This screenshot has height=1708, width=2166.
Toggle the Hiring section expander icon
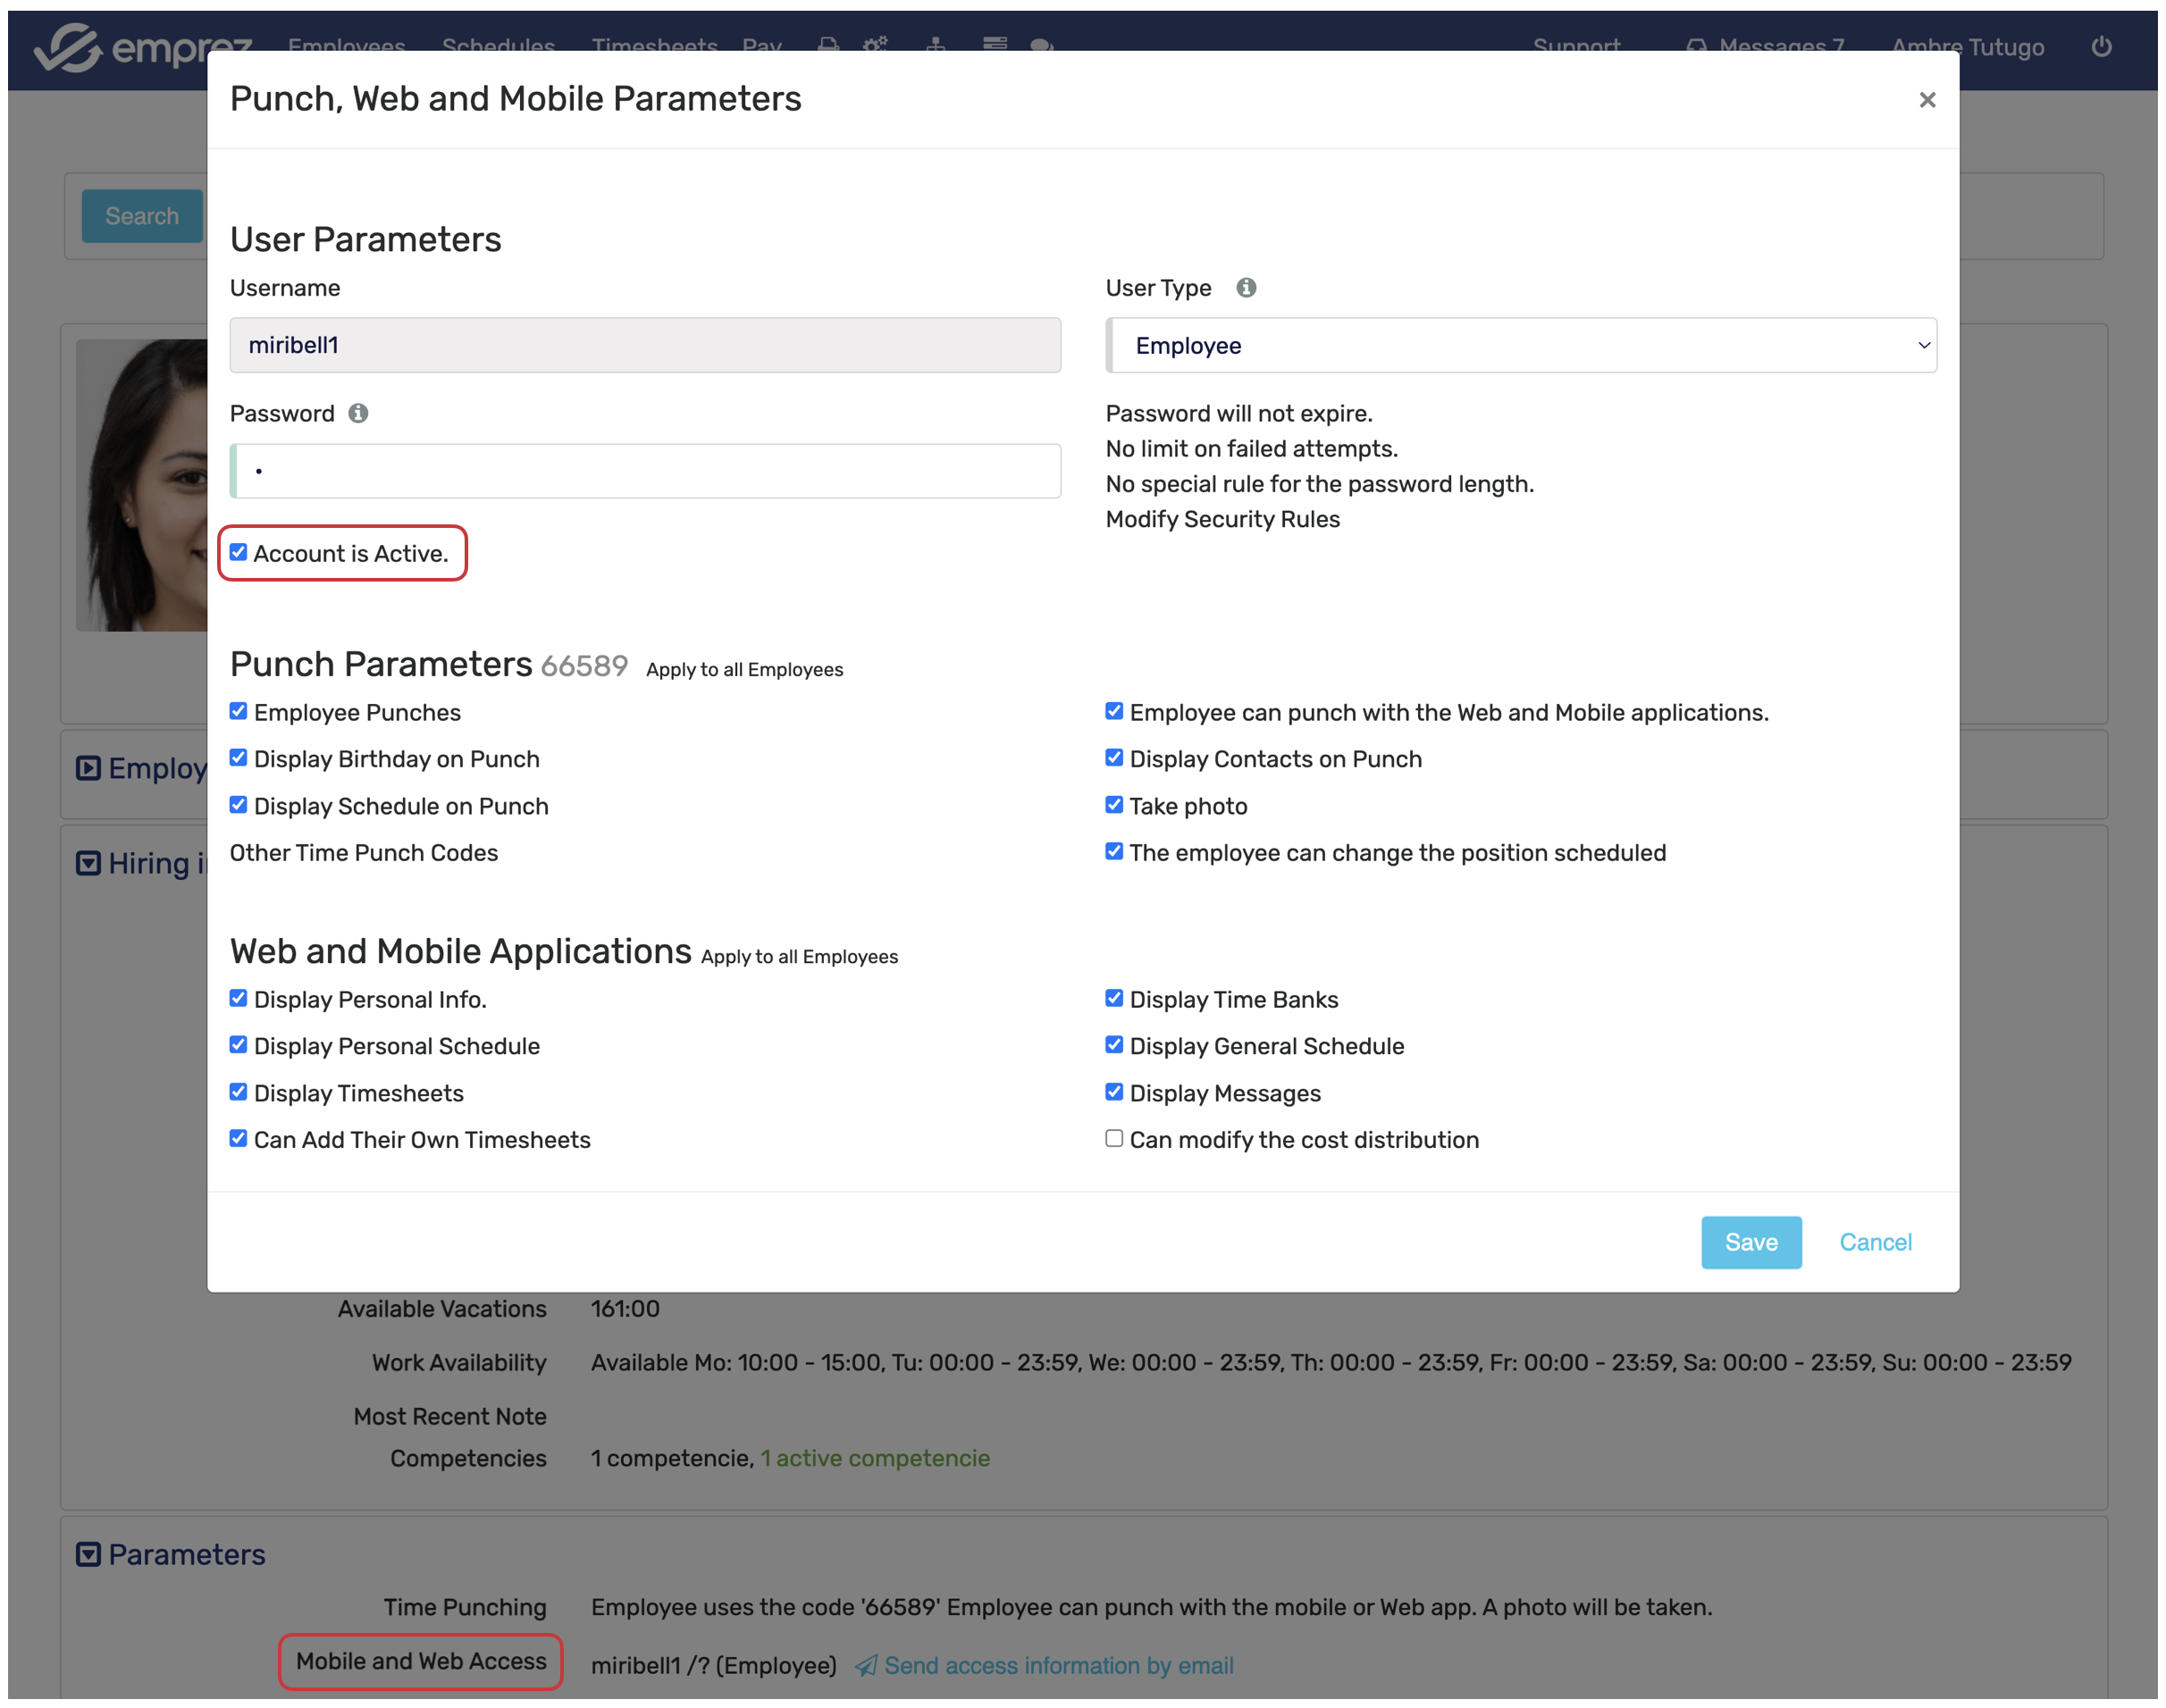(x=88, y=863)
